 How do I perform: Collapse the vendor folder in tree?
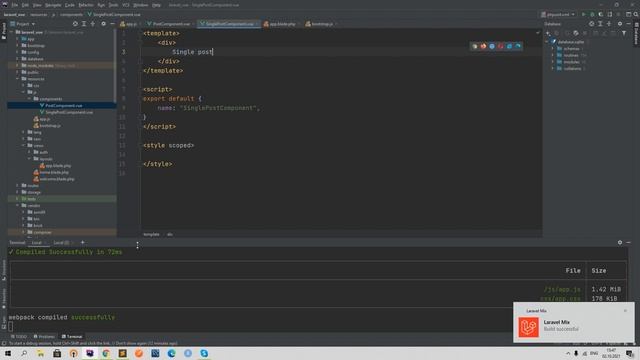point(18,205)
